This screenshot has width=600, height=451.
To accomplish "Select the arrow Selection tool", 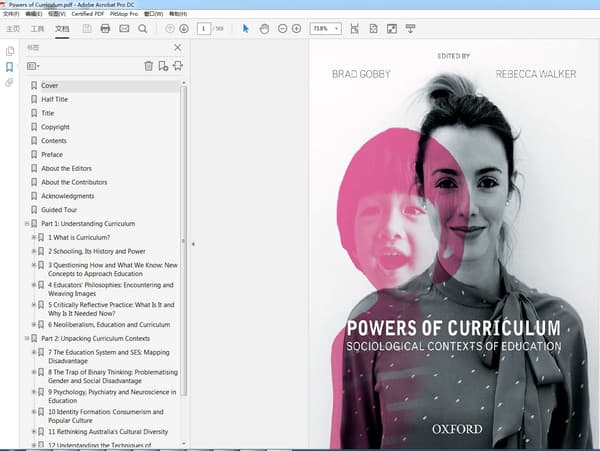I will coord(246,29).
